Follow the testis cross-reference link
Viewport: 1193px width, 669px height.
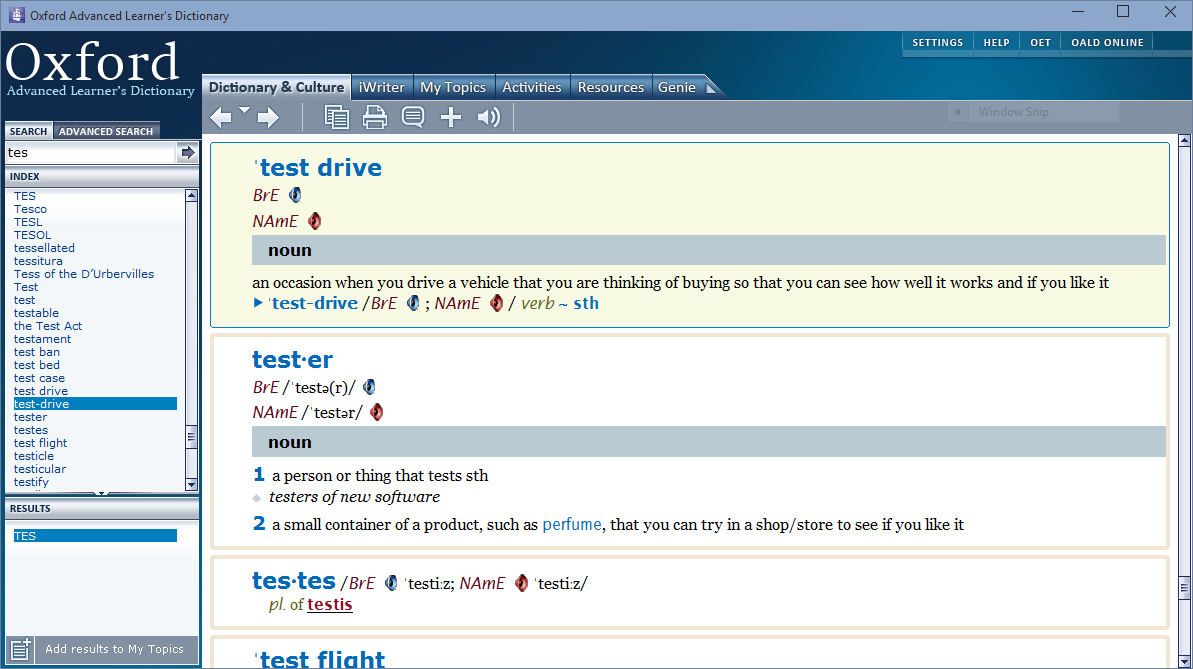(329, 604)
